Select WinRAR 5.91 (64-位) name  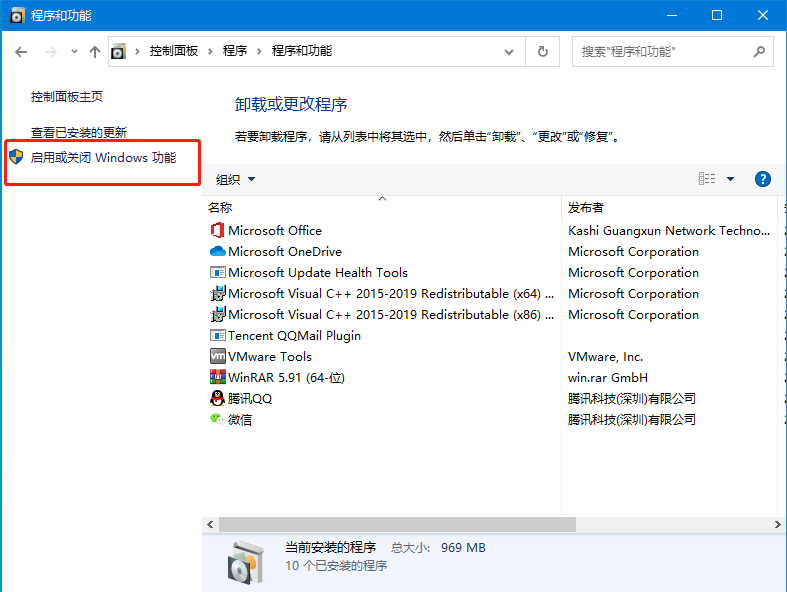(287, 378)
